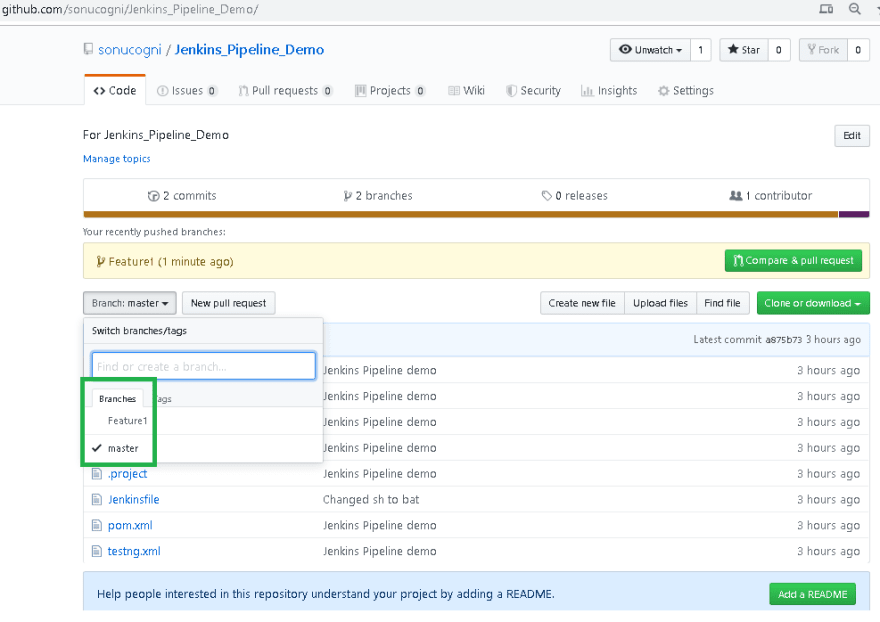Expand the Clone or download menu
Viewport: 880px width, 622px height.
[x=813, y=303]
